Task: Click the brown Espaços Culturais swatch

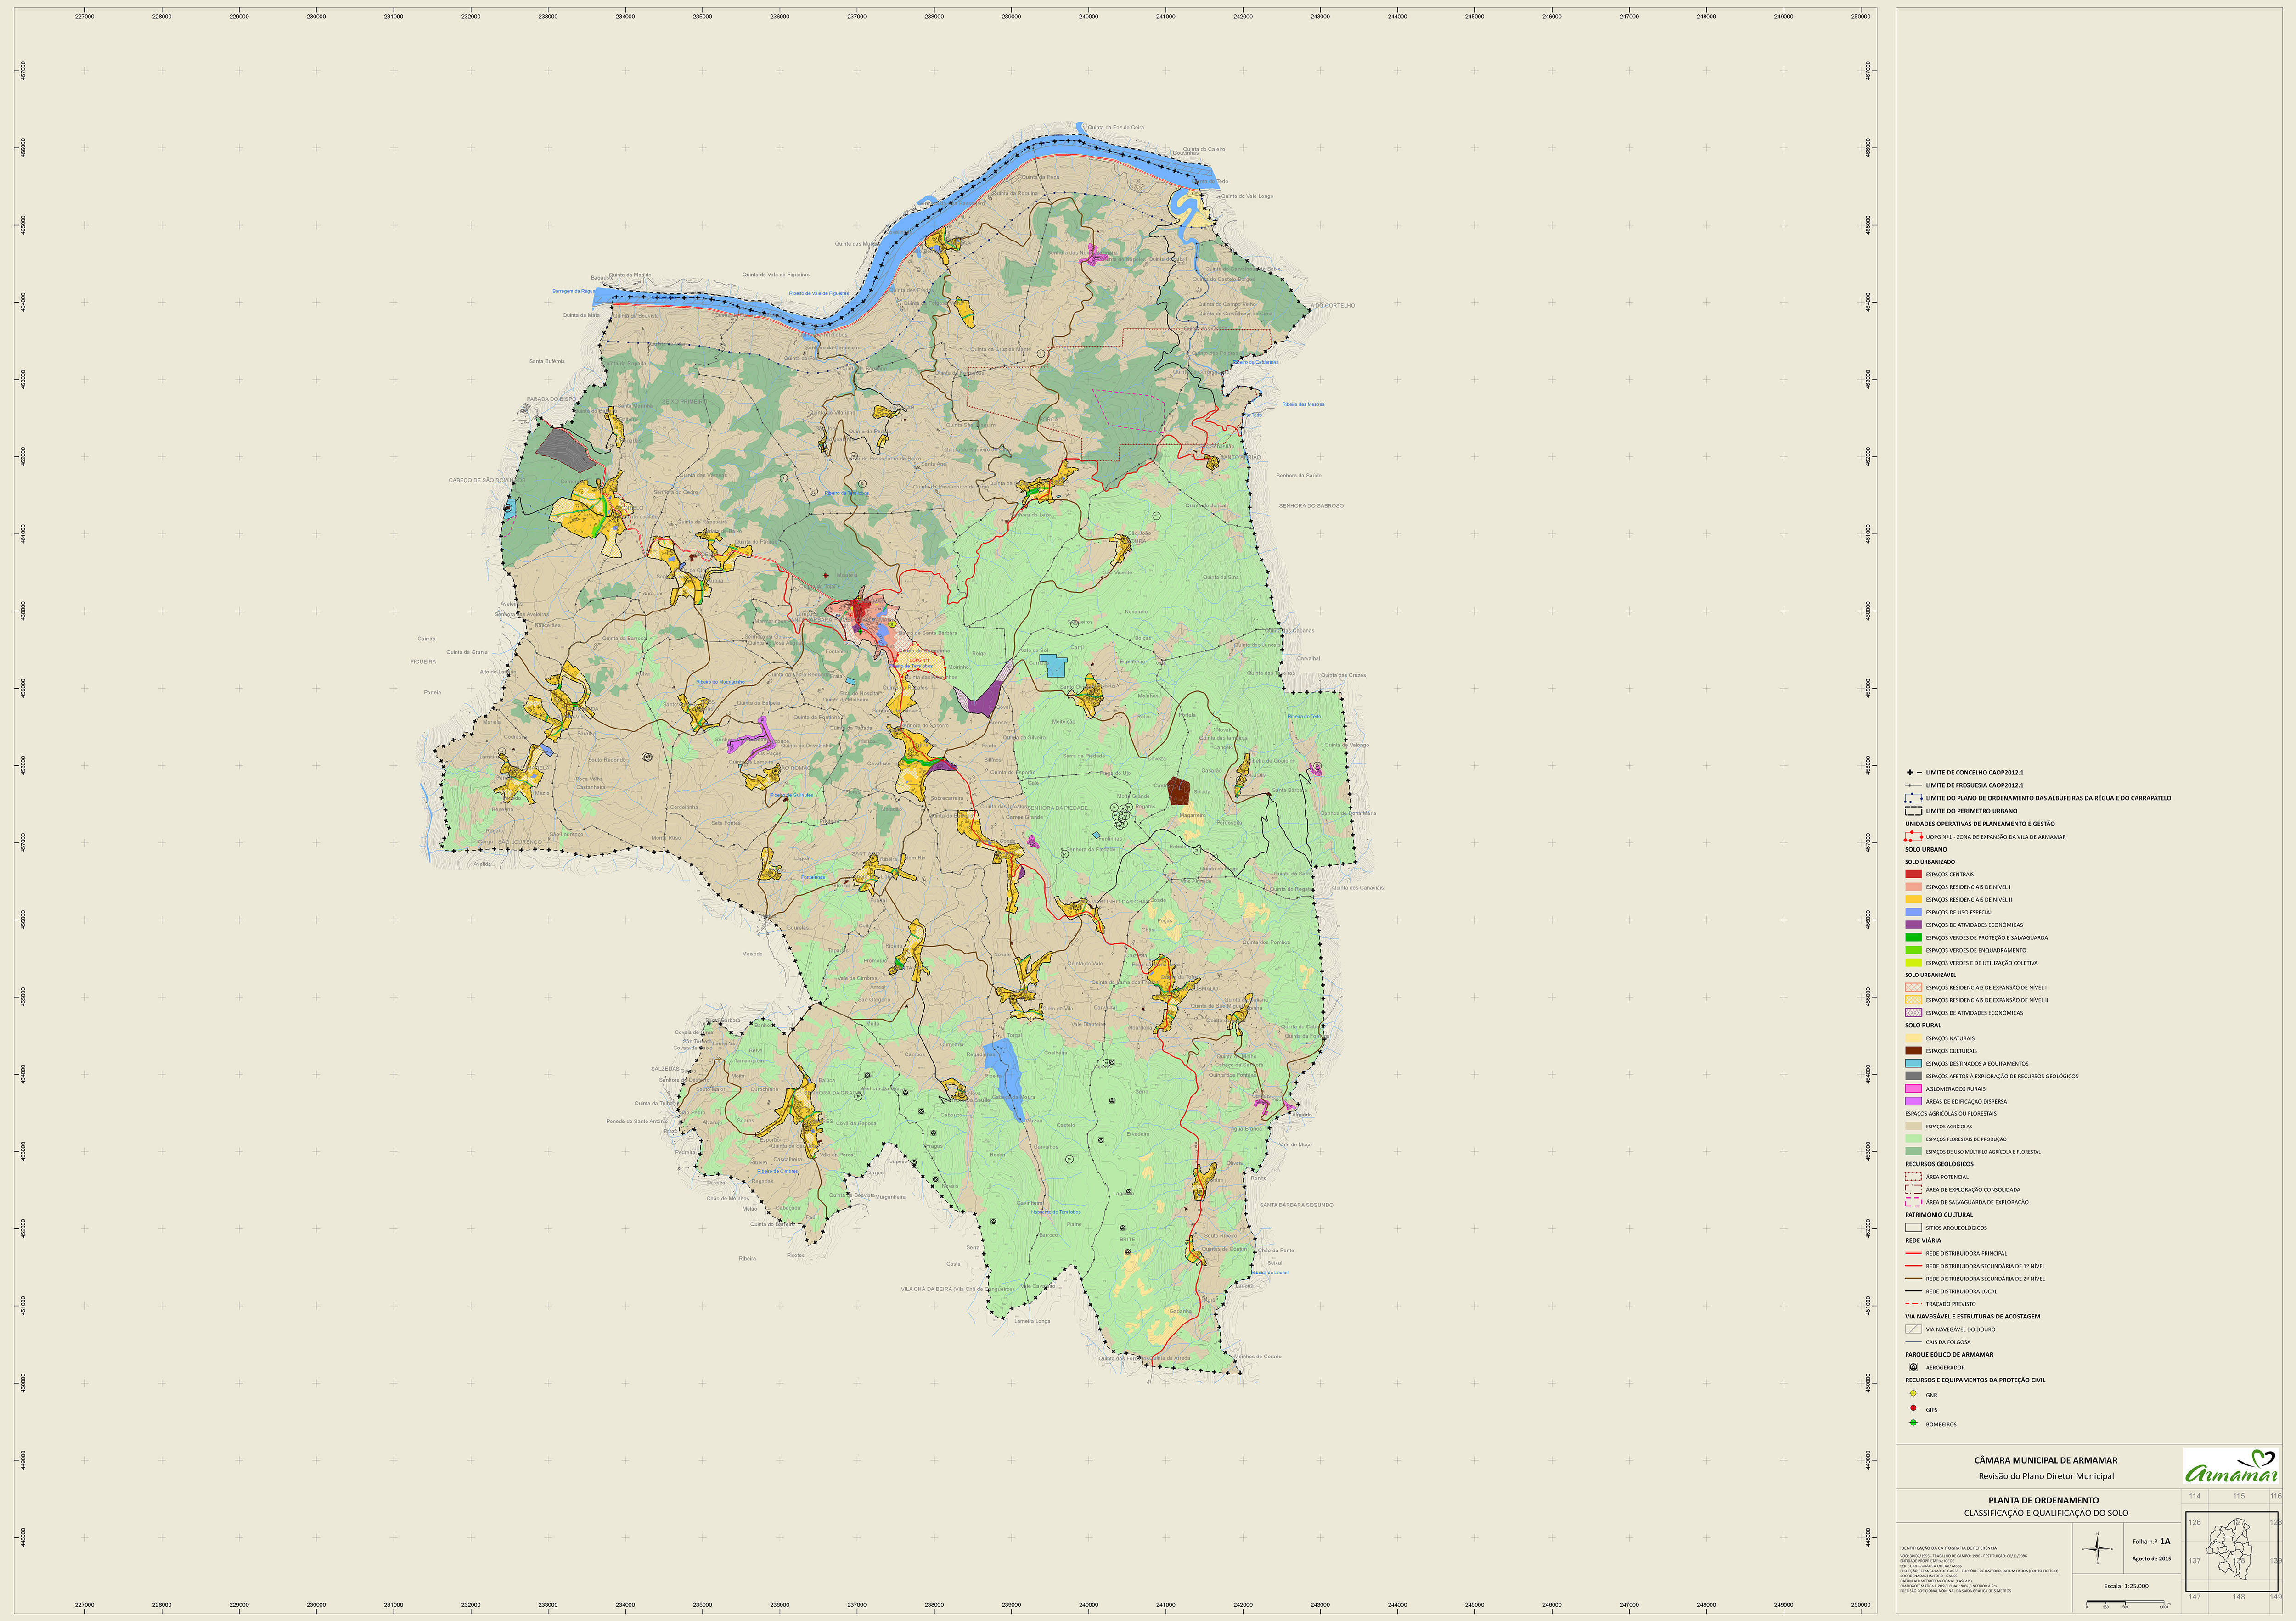Action: coord(1913,1051)
